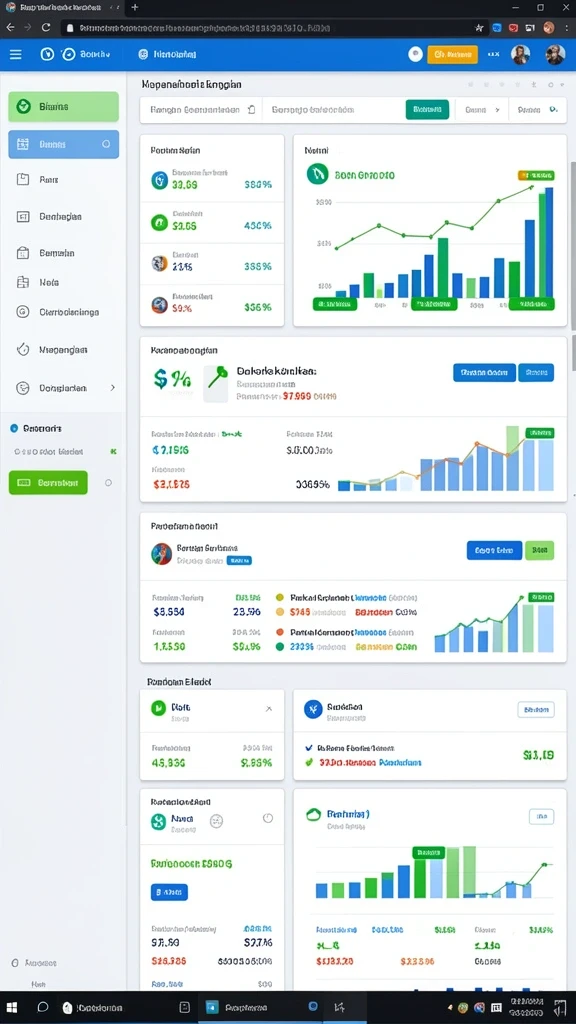This screenshot has width=576, height=1024.
Task: Collapse the small card using its up chevron
Action: (268, 709)
